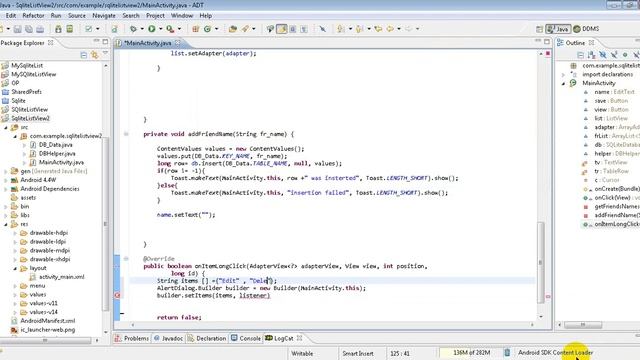Maximize the Package Explorer view
The width and height of the screenshot is (640, 360).
tap(105, 42)
